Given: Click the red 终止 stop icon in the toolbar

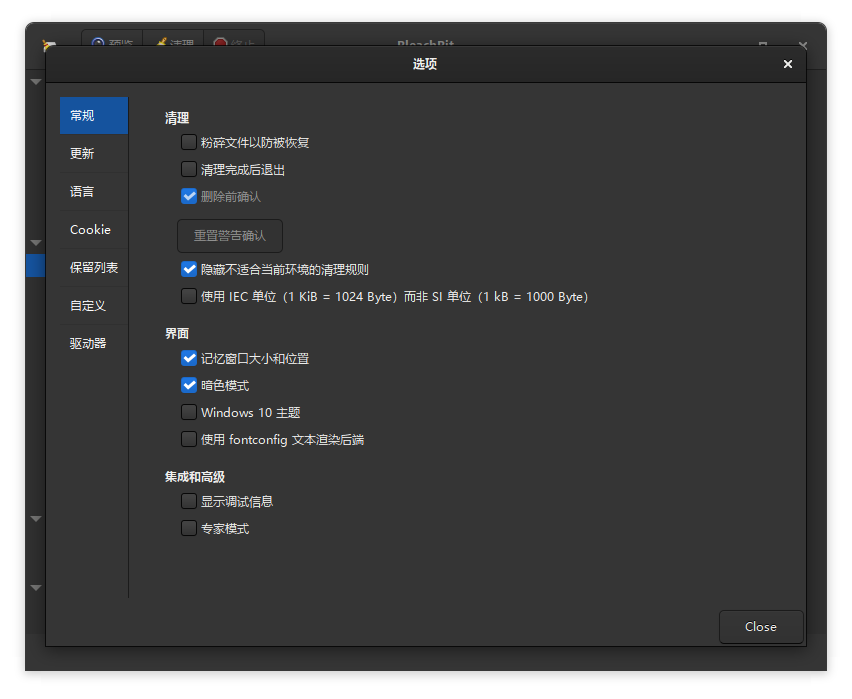Looking at the screenshot, I should pos(221,43).
